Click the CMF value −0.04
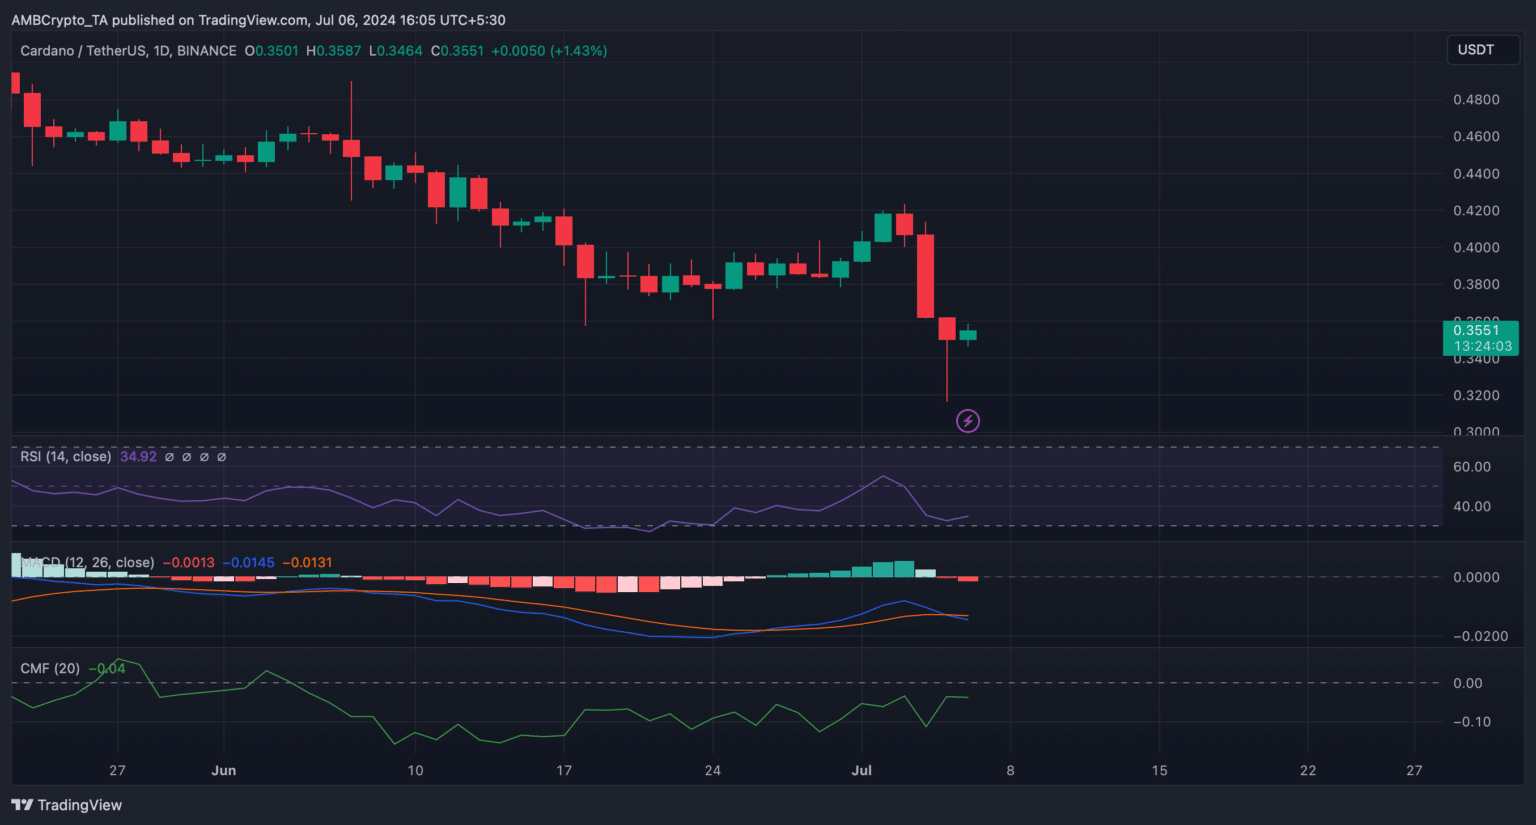 click(x=107, y=668)
